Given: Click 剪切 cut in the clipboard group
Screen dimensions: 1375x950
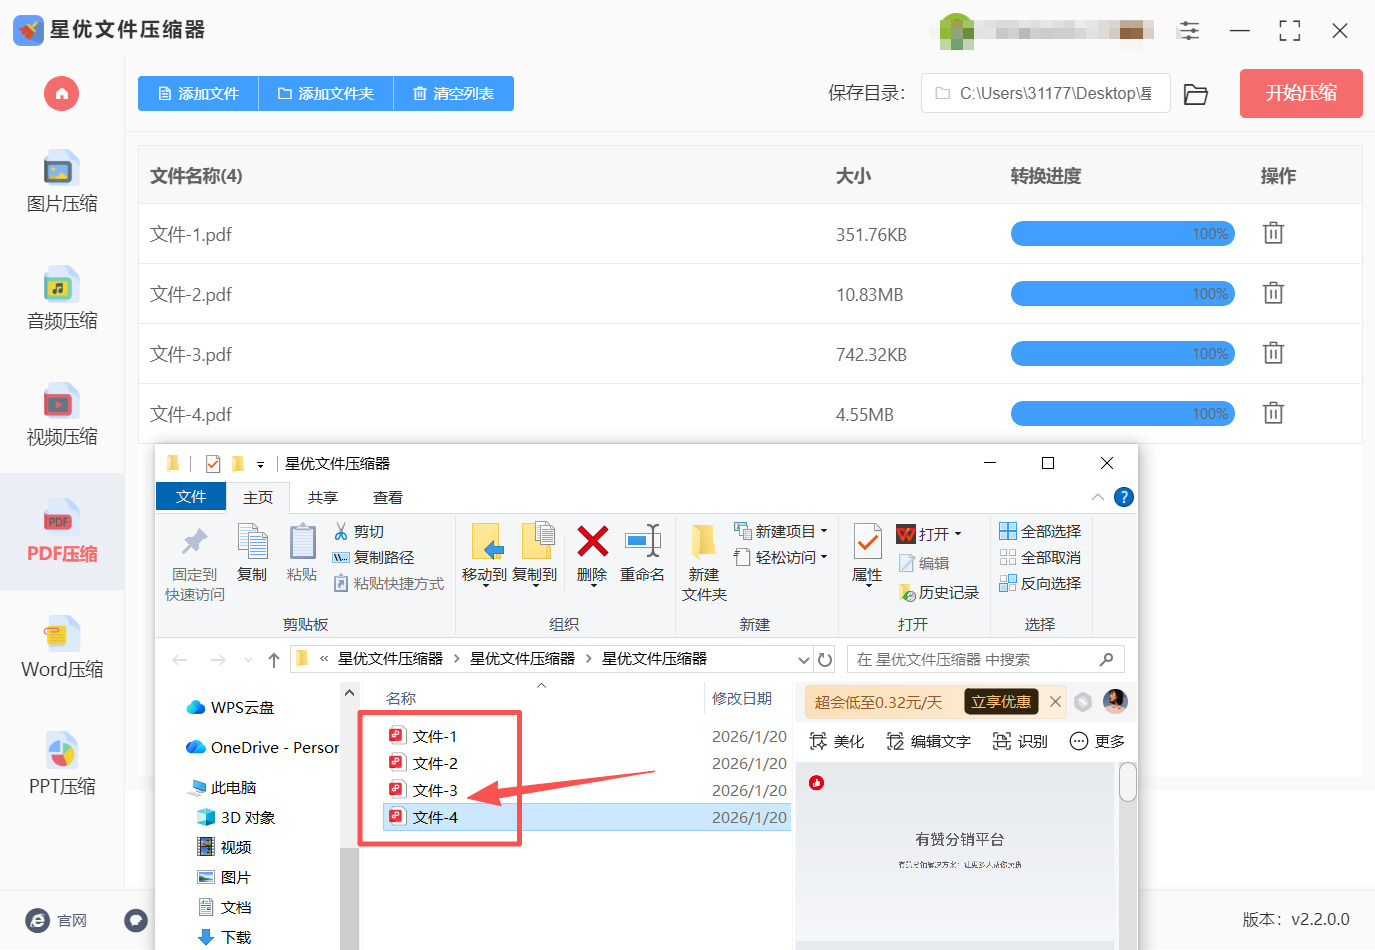Looking at the screenshot, I should coord(359,531).
